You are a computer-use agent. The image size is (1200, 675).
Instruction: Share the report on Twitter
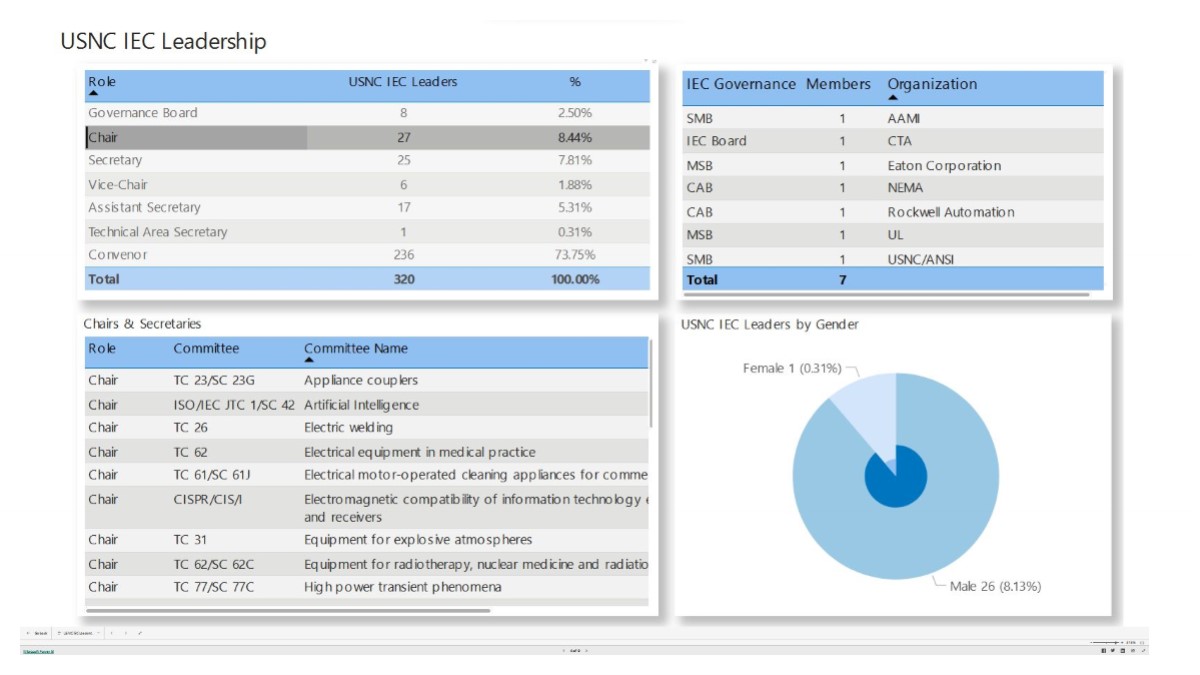coord(1113,651)
